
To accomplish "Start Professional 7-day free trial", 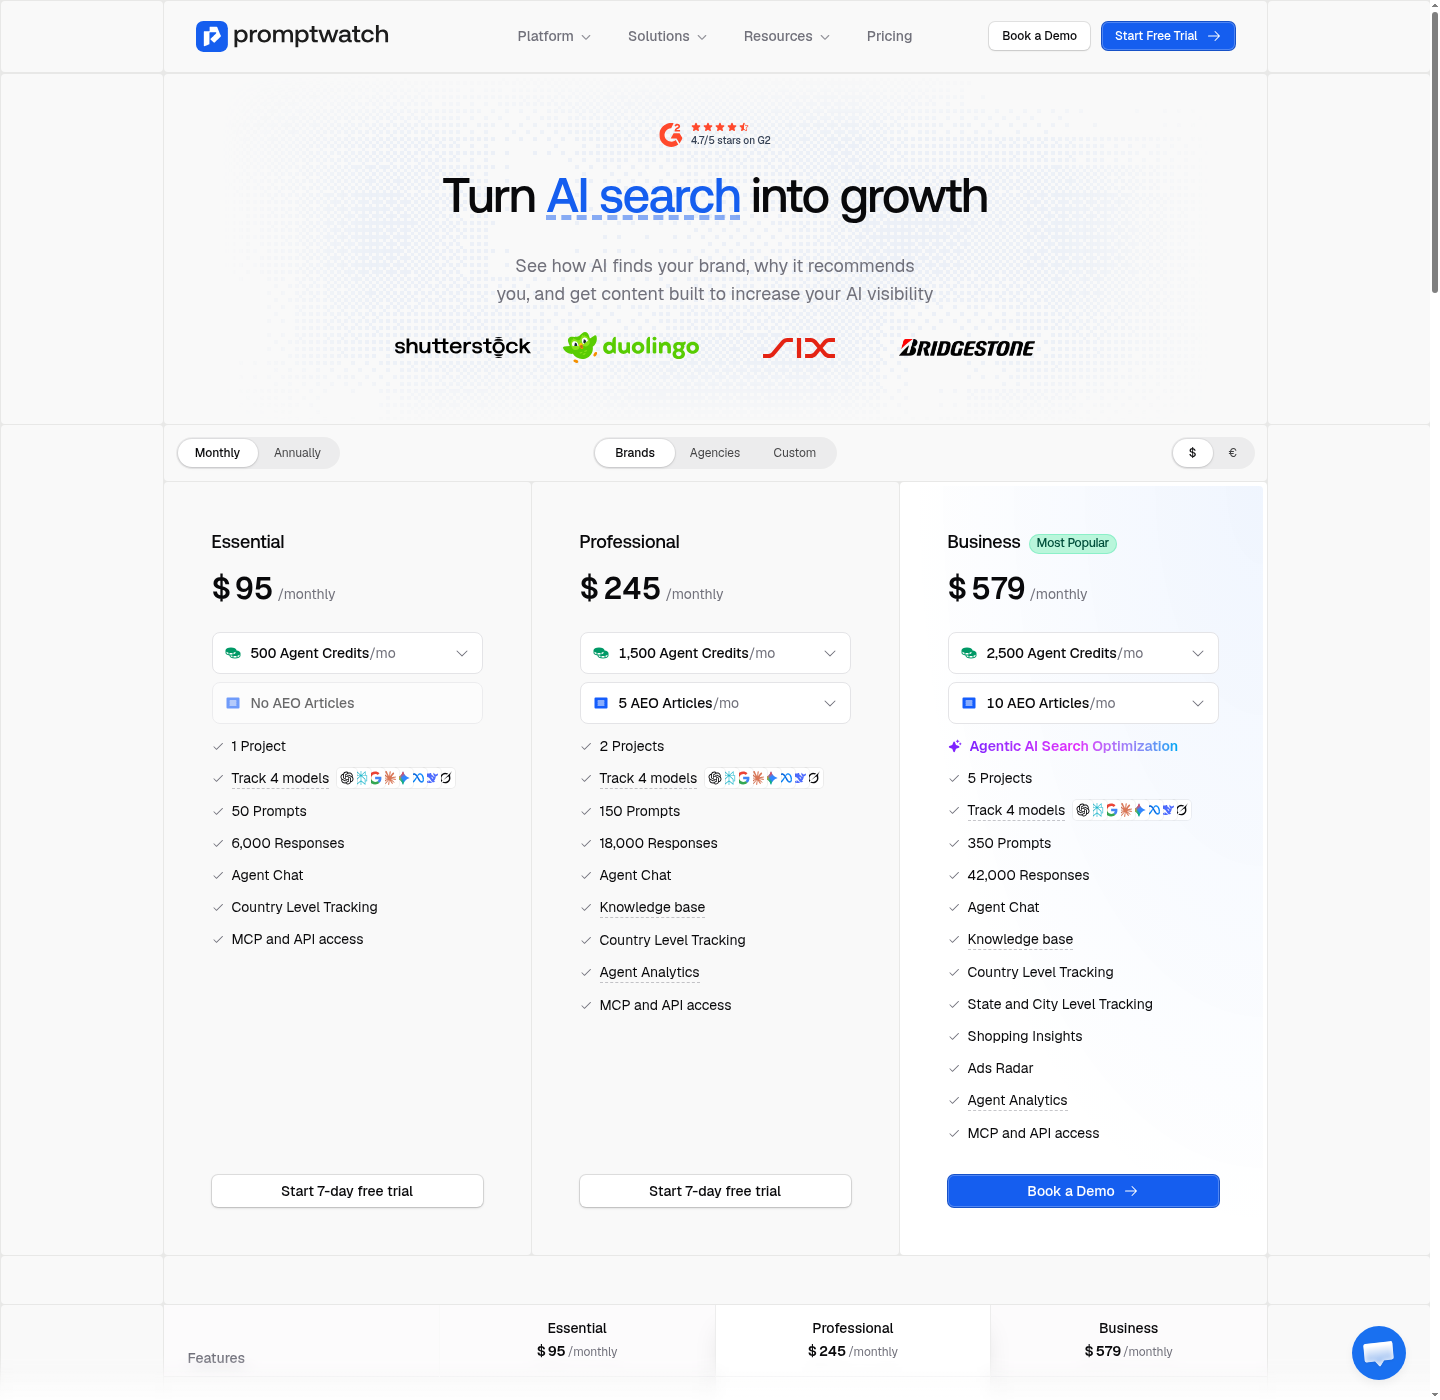I will pyautogui.click(x=715, y=1191).
